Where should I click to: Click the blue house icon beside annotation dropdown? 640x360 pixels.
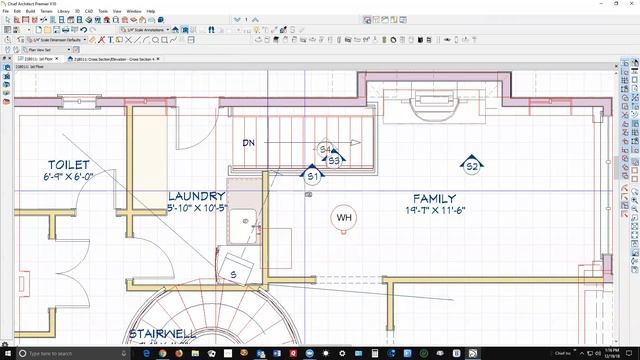(175, 30)
